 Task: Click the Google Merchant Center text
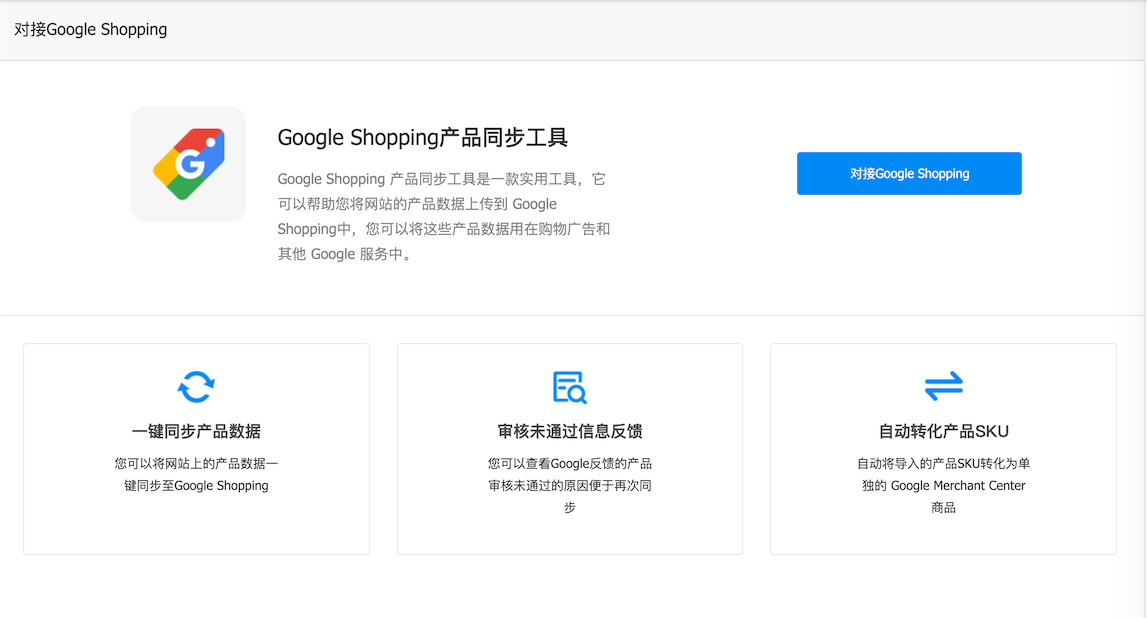(957, 485)
